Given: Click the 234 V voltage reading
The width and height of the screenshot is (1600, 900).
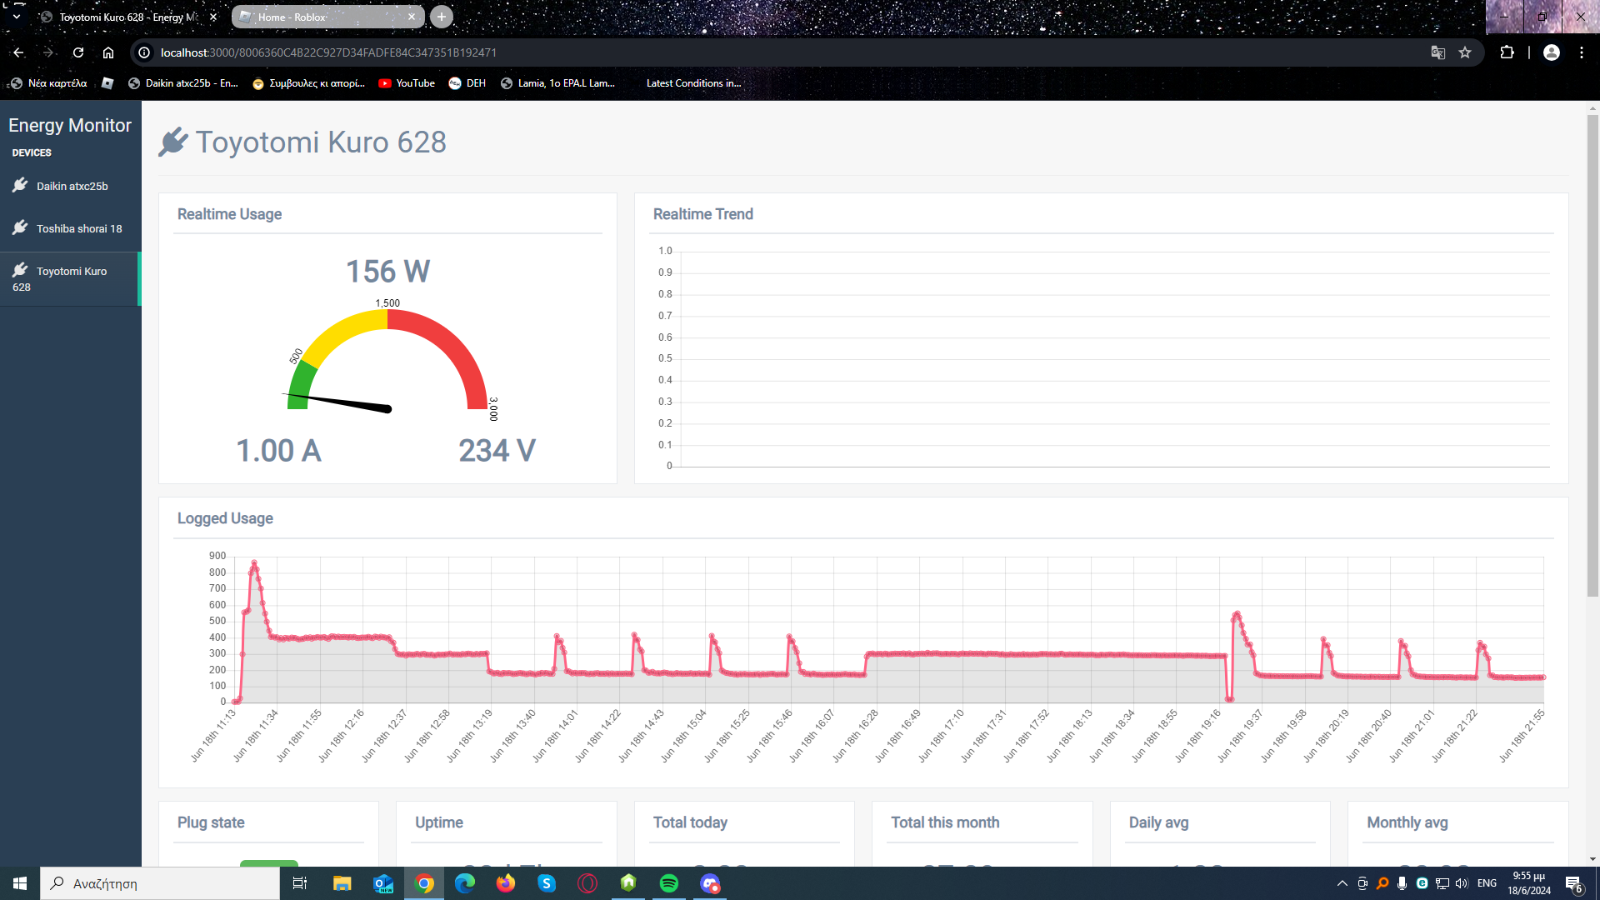Looking at the screenshot, I should (x=497, y=451).
